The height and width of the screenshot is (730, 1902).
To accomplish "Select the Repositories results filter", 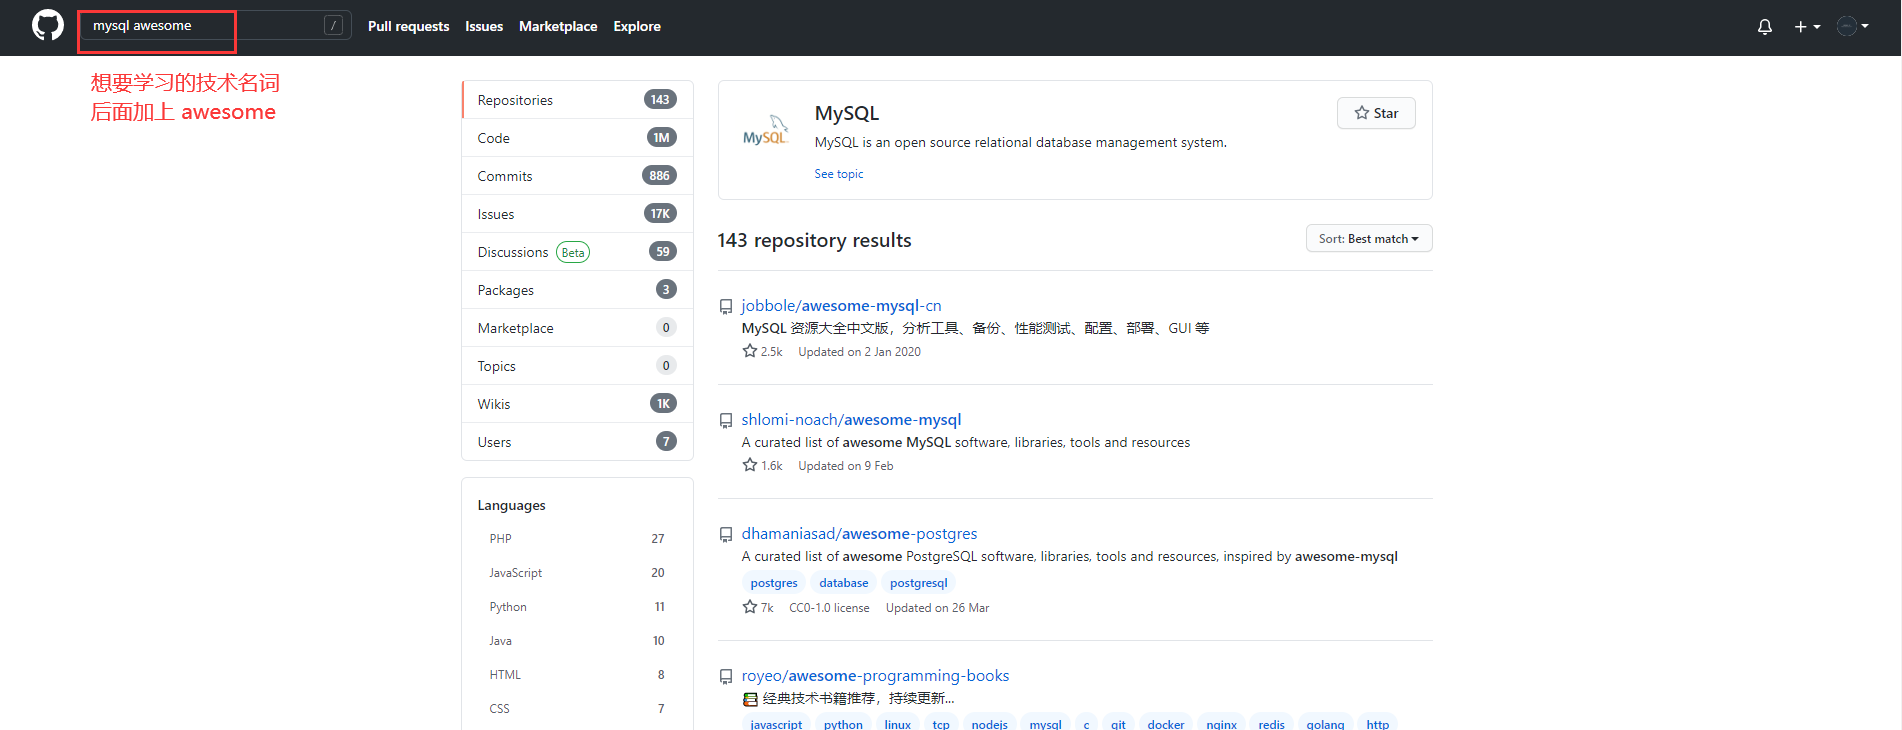I will click(x=577, y=100).
